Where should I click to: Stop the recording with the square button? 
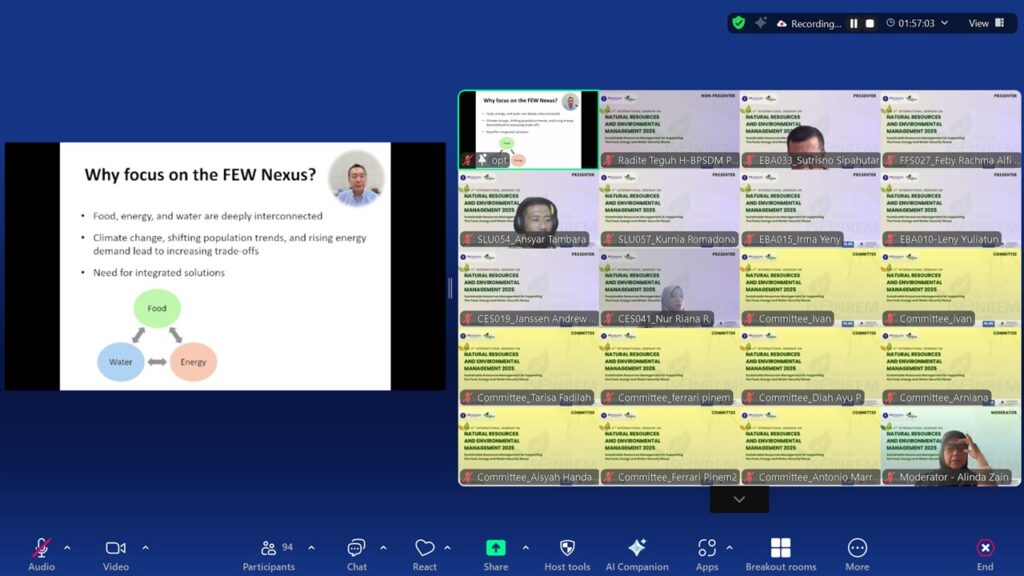(870, 23)
